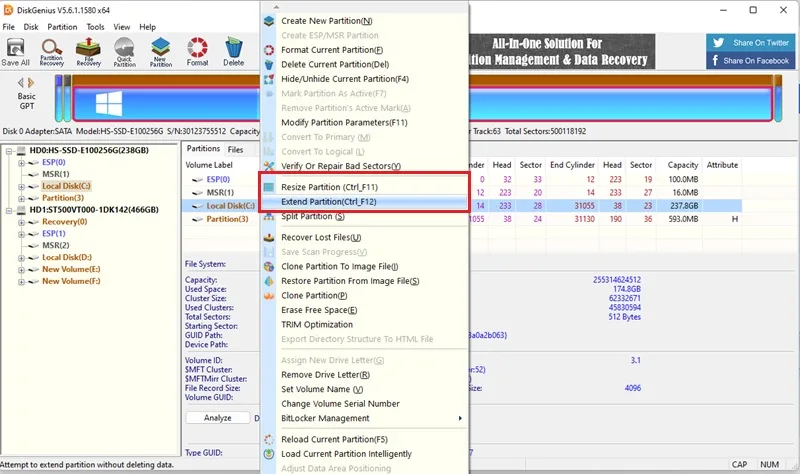Launch the File Recovery tool
The width and height of the screenshot is (800, 474).
(x=88, y=52)
